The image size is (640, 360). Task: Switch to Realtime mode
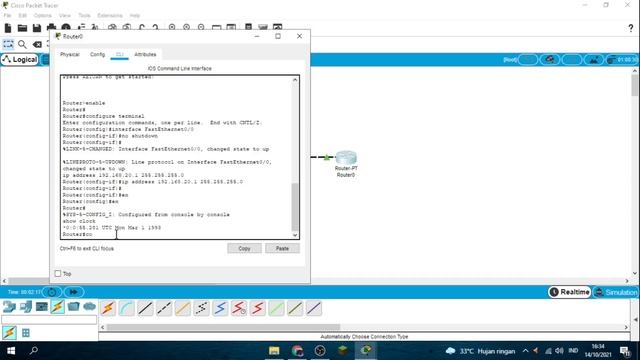pyautogui.click(x=570, y=292)
